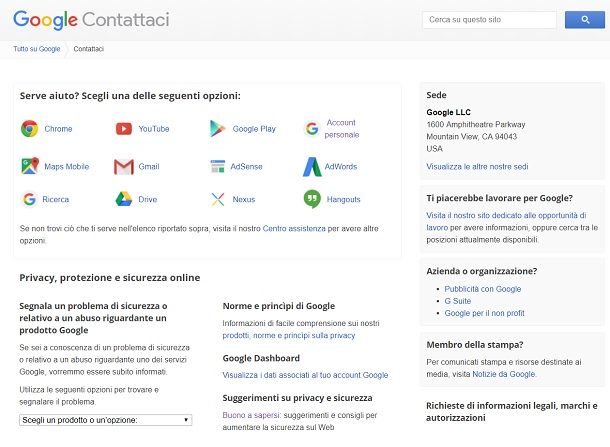Viewport: 610px width, 447px height.
Task: Click the Chrome browser icon
Action: pyautogui.click(x=30, y=129)
